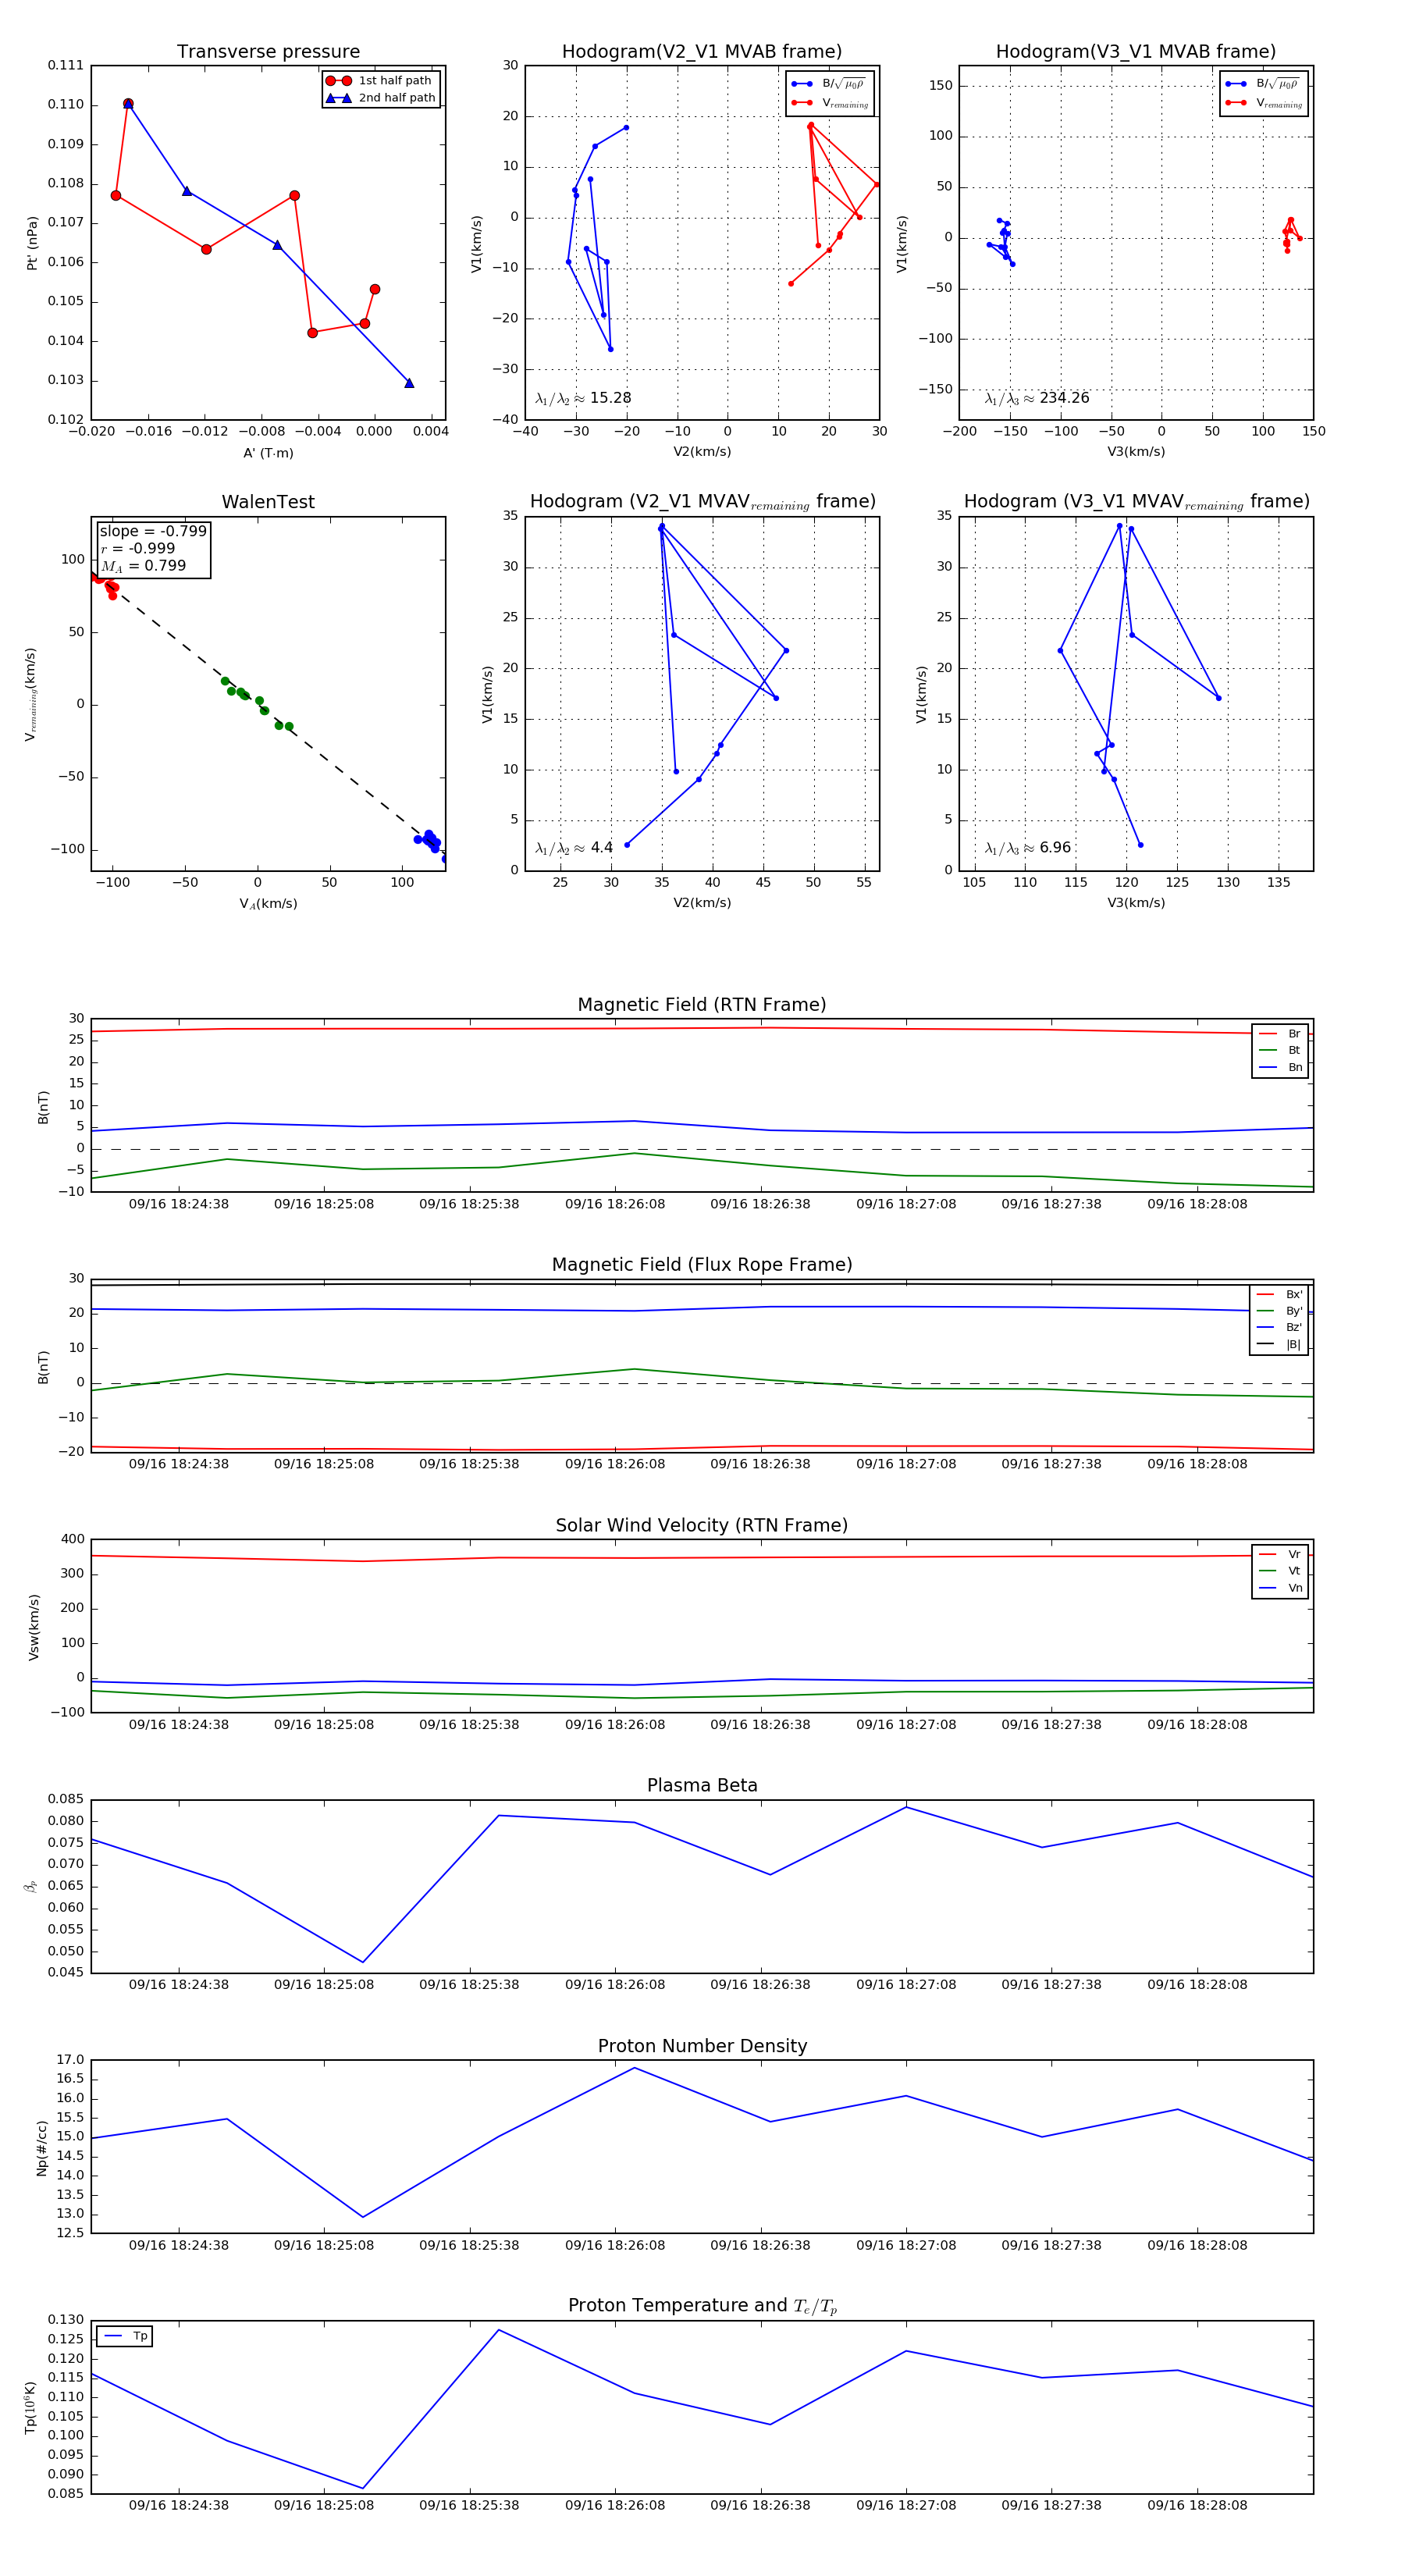Click the "slope = -0.799" text
The width and height of the screenshot is (1405, 2576).
[x=153, y=531]
